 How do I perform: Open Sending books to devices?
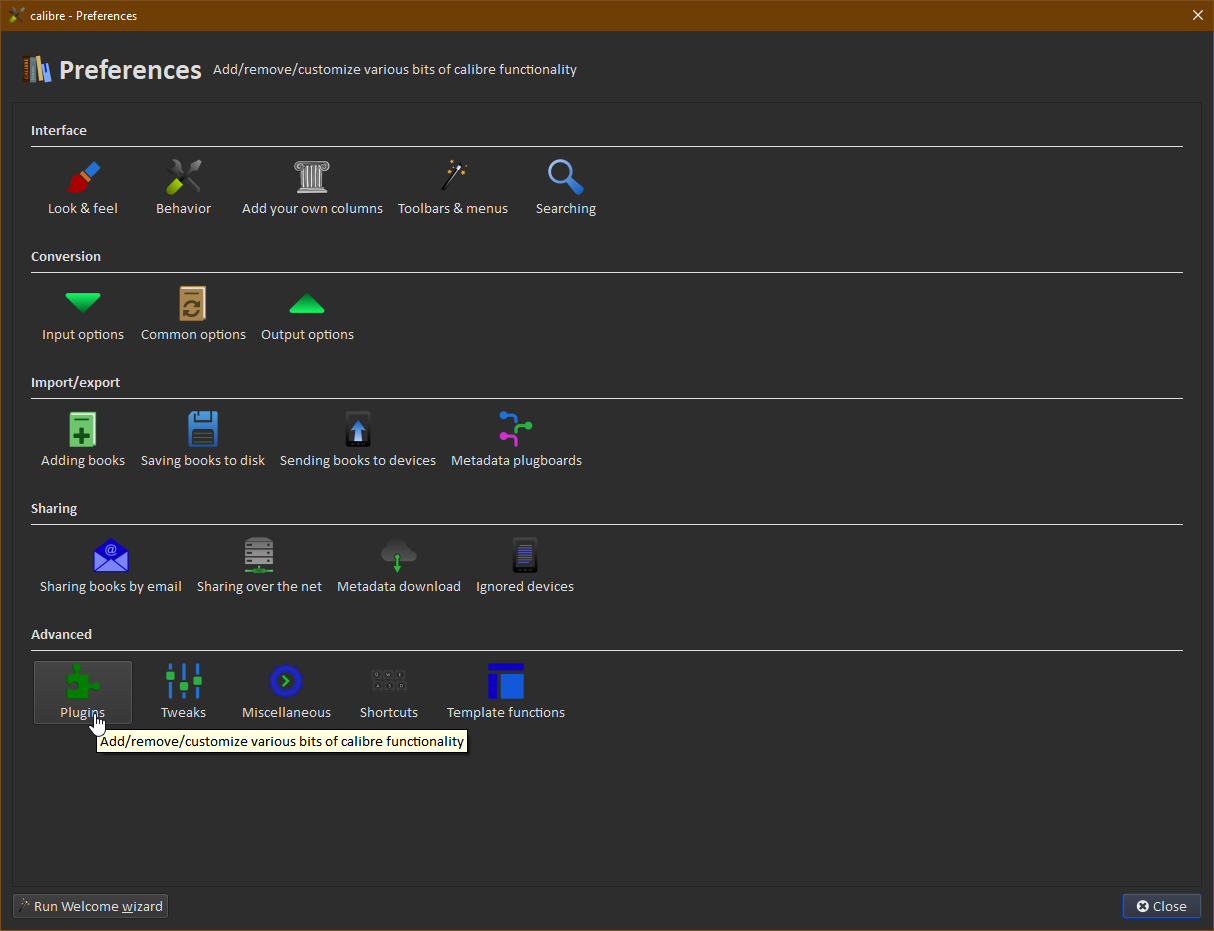358,440
